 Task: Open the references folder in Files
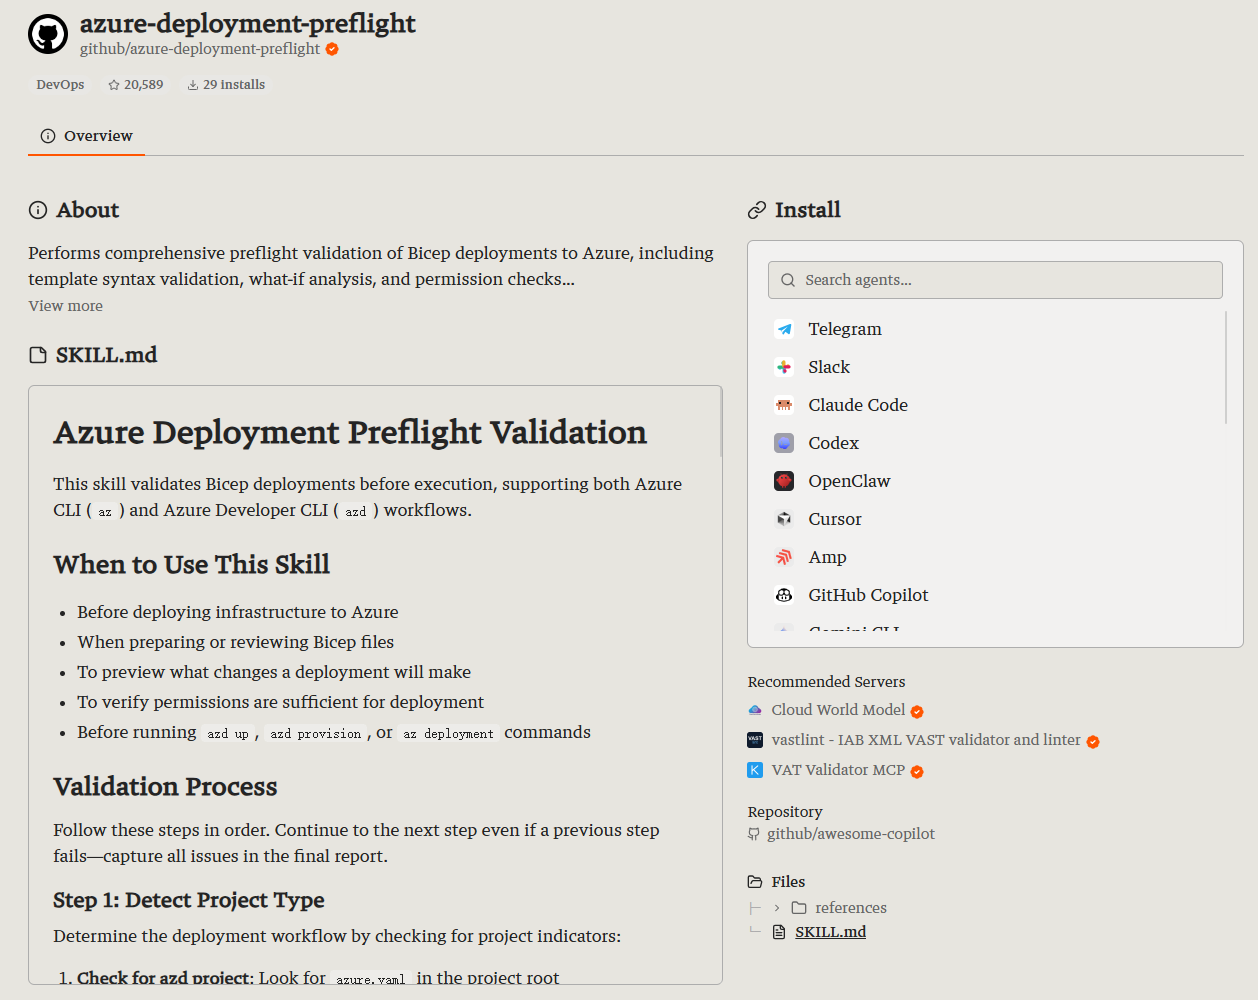[850, 908]
